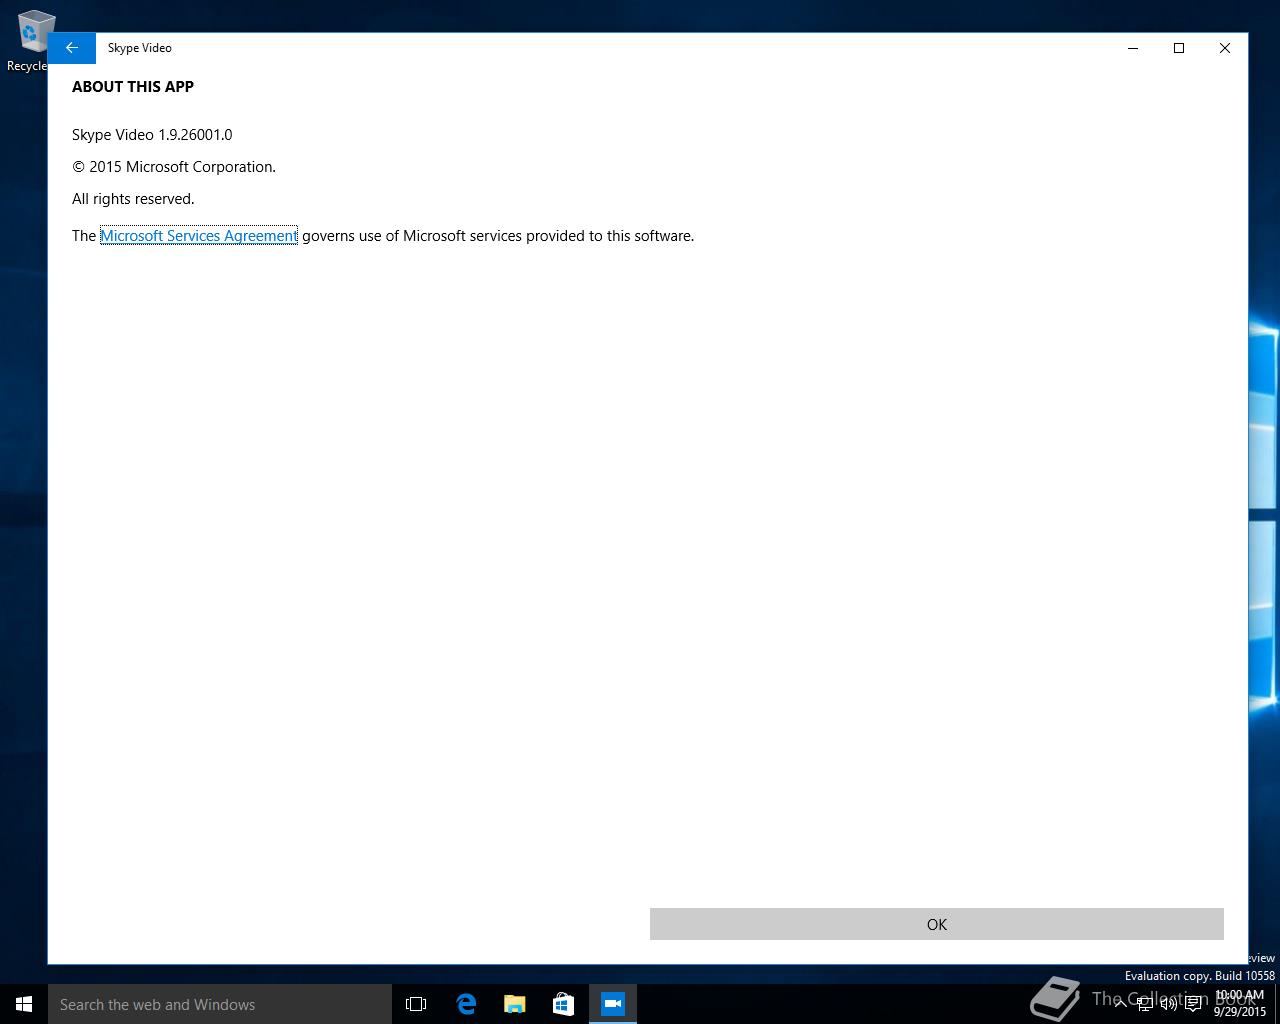Minimize the Skype Video window
Screen dimensions: 1280x1024
click(x=1133, y=48)
